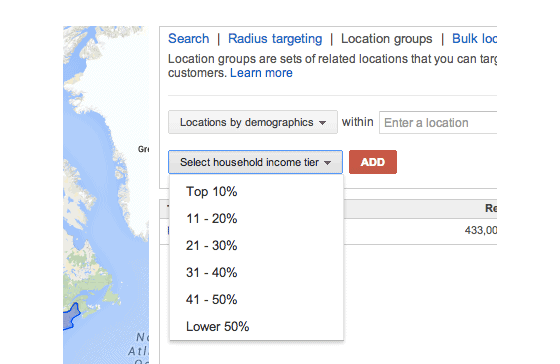Pick the 21 - 30% income tier
The width and height of the screenshot is (560, 364).
pos(256,246)
